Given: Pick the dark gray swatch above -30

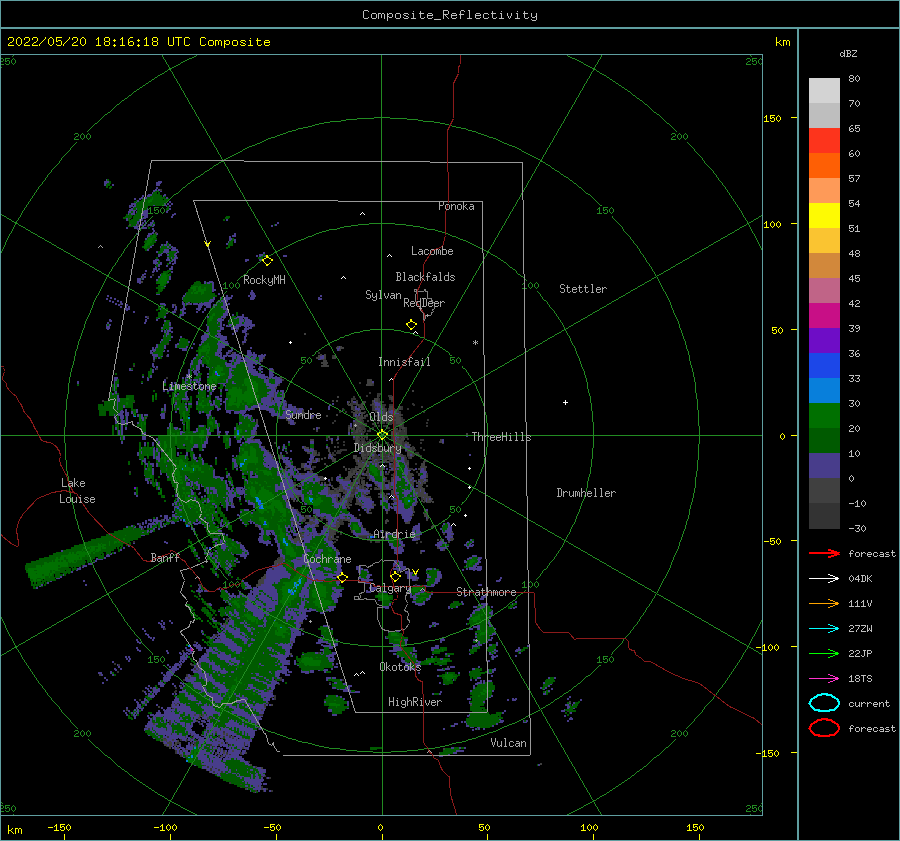Looking at the screenshot, I should (x=824, y=516).
